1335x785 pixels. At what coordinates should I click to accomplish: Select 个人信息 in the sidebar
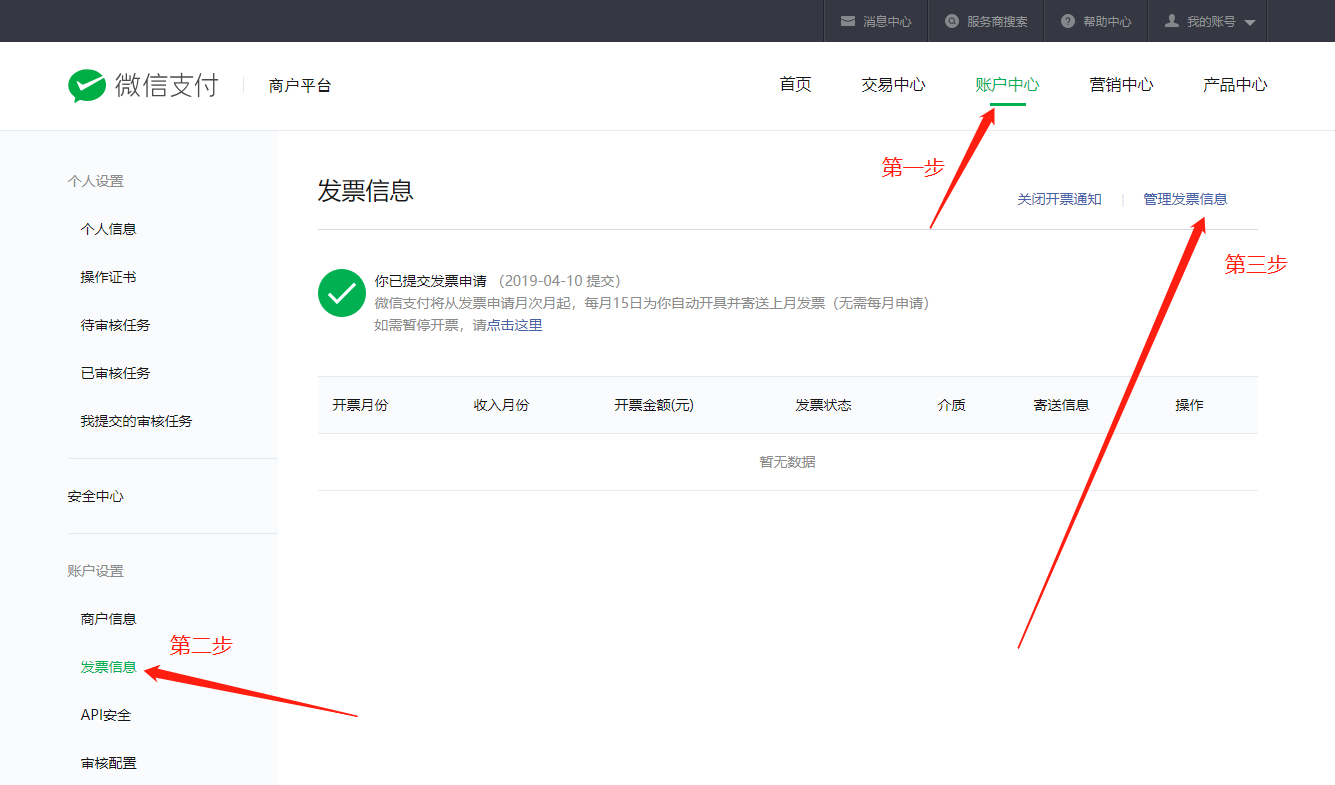[108, 229]
